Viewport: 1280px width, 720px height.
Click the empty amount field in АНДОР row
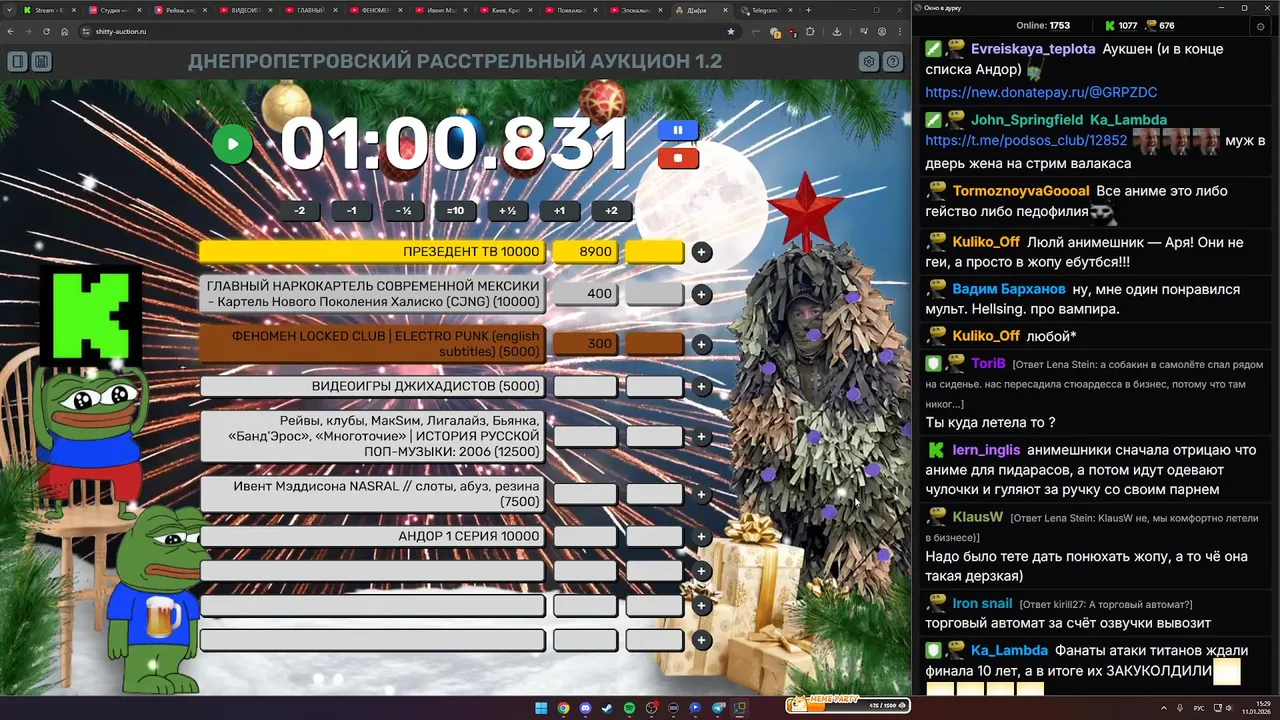(585, 536)
